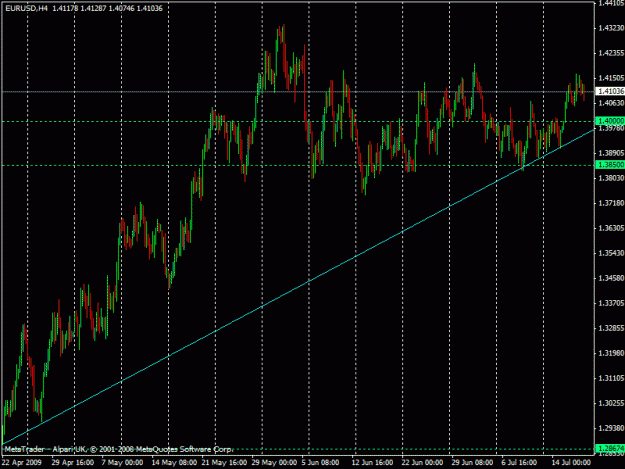Click the 29 Apr 16:00 time label
The width and height of the screenshot is (625, 469).
[73, 463]
